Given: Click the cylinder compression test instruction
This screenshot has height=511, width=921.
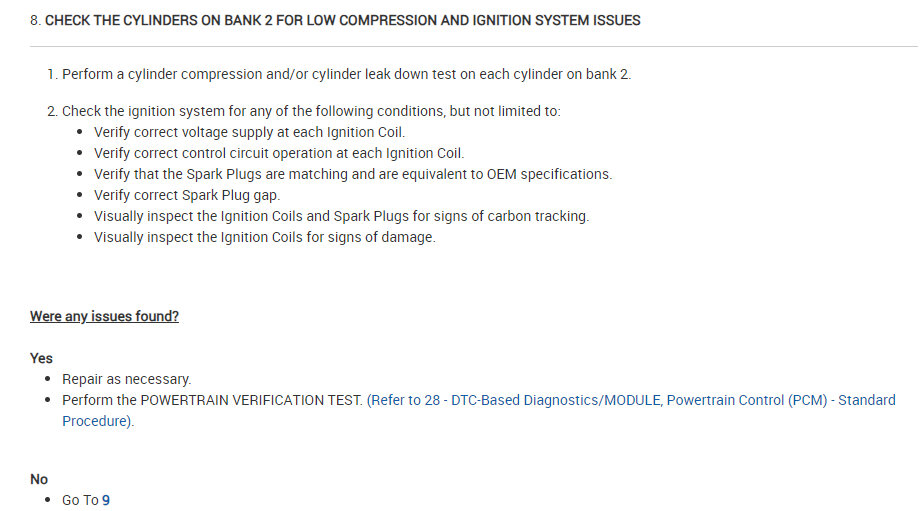Looking at the screenshot, I should 346,74.
